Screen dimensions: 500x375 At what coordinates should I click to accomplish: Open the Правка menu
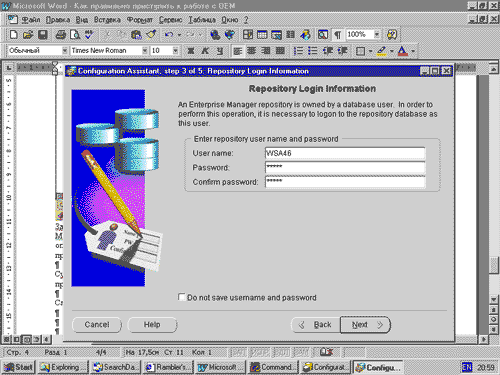(x=58, y=20)
